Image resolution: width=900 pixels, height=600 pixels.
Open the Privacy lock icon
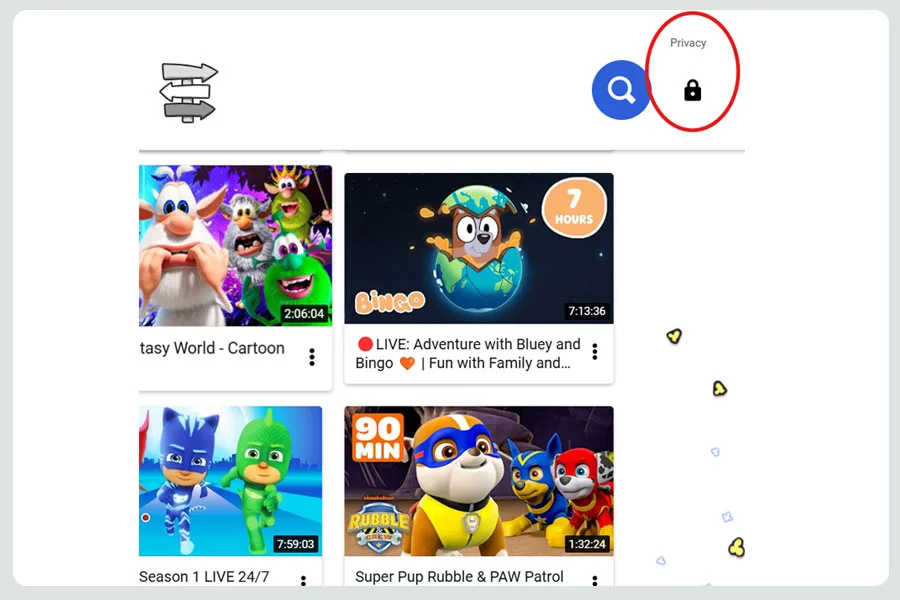[x=692, y=91]
